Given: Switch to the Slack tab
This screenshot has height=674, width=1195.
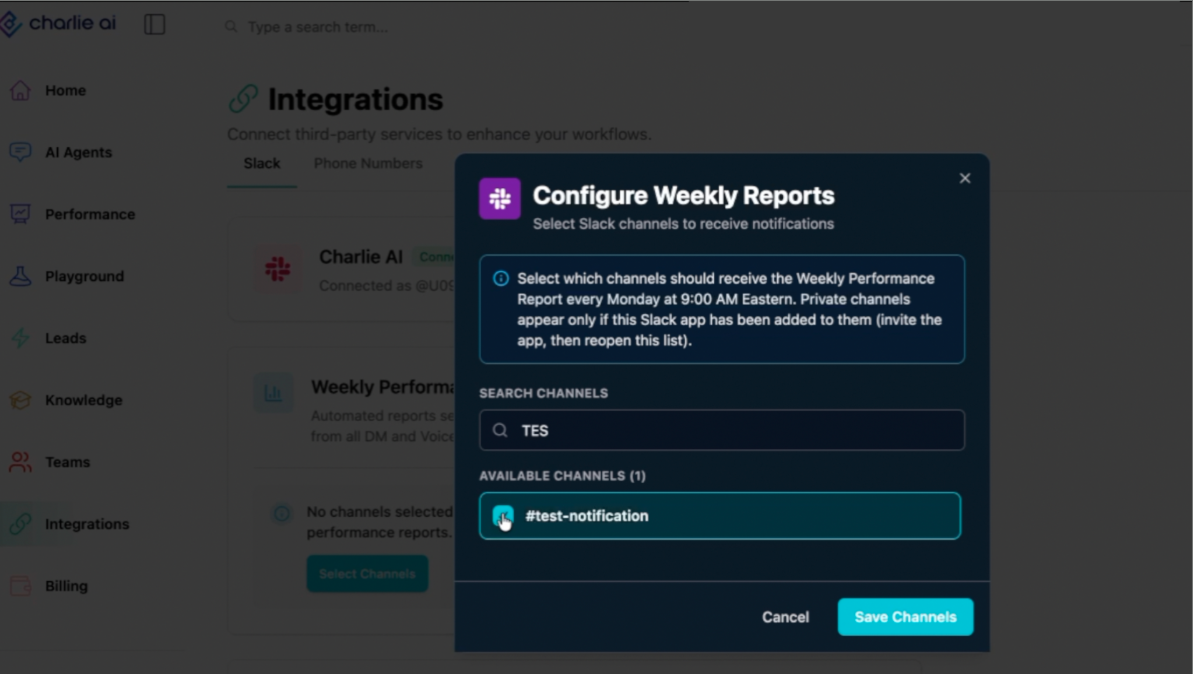Looking at the screenshot, I should click(261, 163).
